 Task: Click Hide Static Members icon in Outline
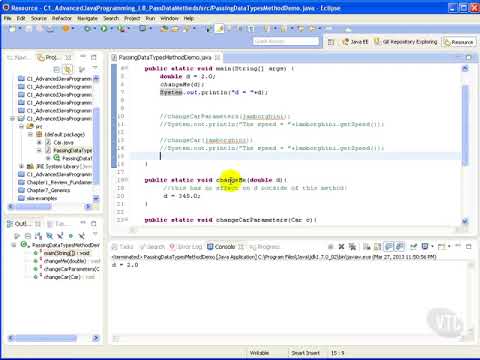[60, 236]
